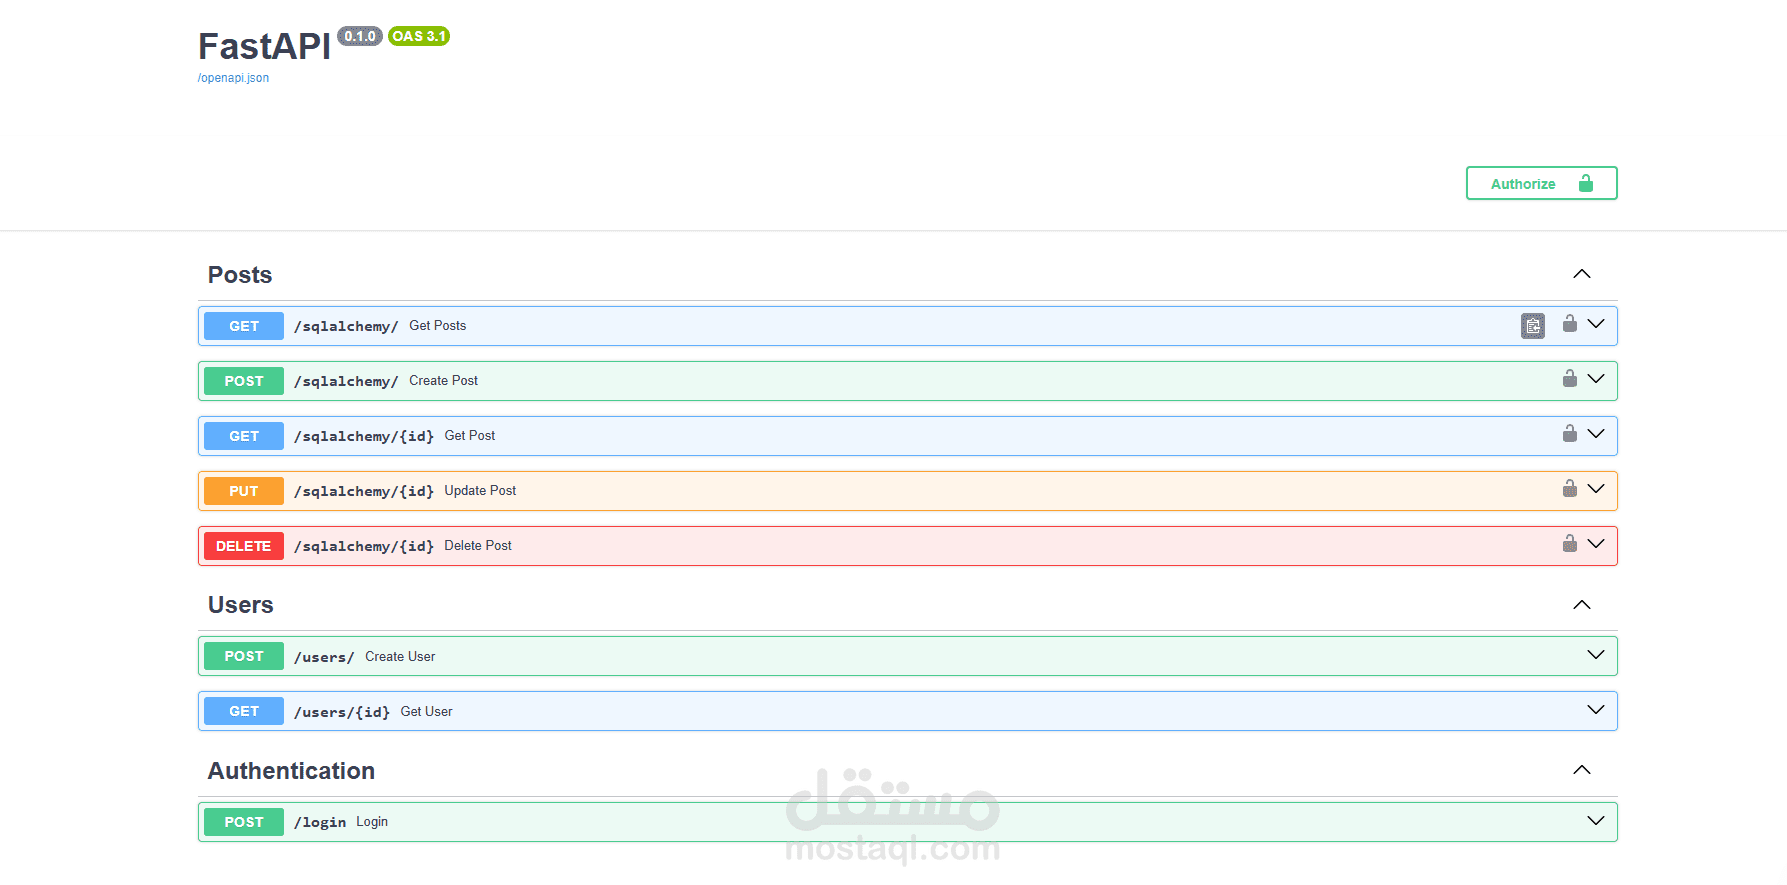Click the /sqlalchemy/ path of Create Post

[x=346, y=381]
